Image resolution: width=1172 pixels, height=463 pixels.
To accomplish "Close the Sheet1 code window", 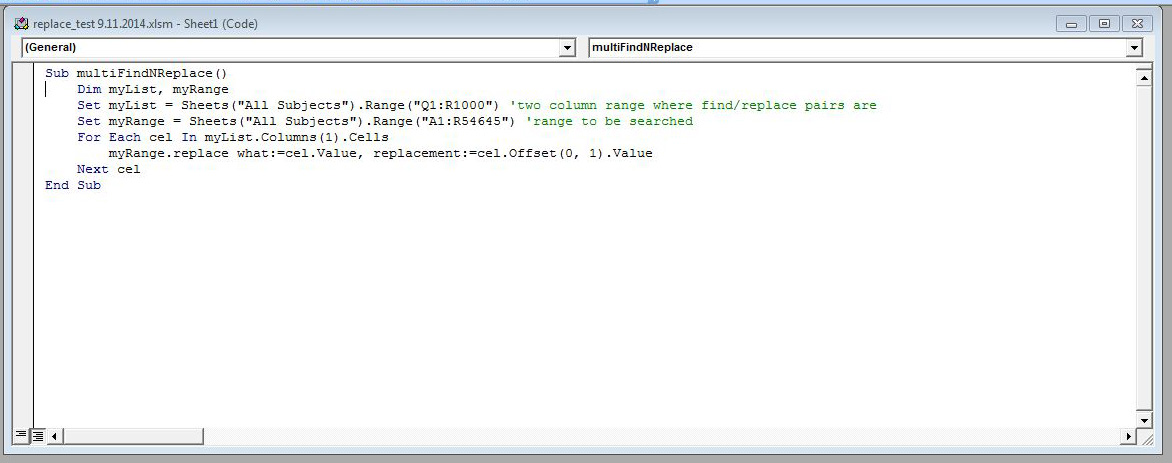I will click(x=1137, y=24).
